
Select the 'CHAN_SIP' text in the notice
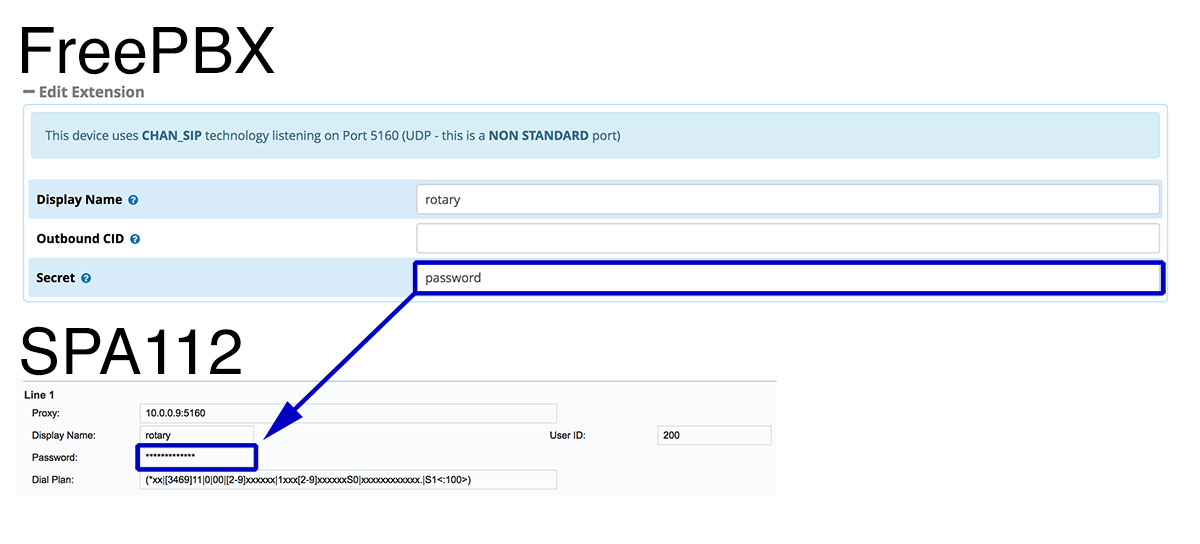point(172,135)
